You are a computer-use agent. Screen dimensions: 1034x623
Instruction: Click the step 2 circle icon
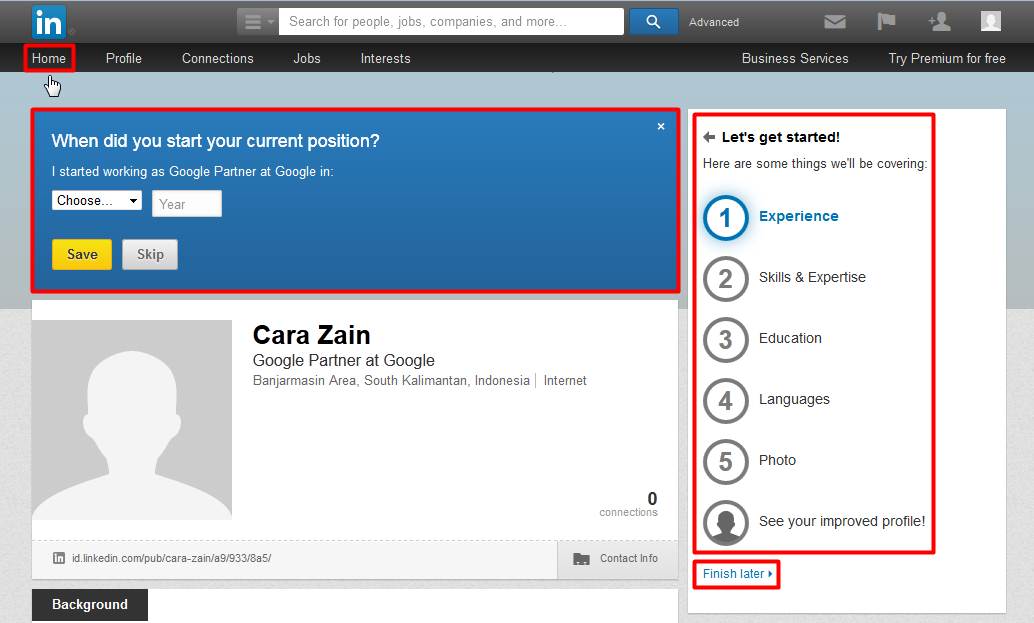(725, 279)
